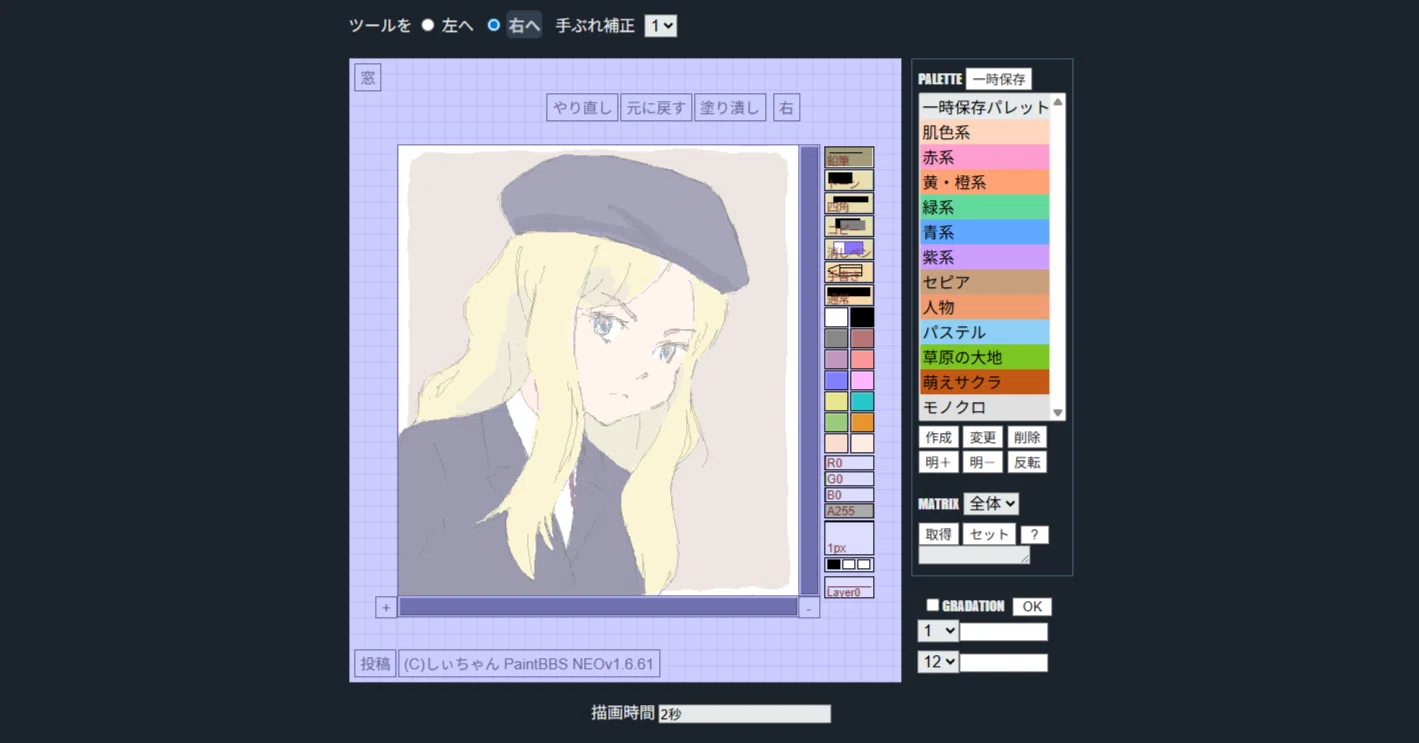
Task: Click the gradation OK button
Action: coord(1032,606)
